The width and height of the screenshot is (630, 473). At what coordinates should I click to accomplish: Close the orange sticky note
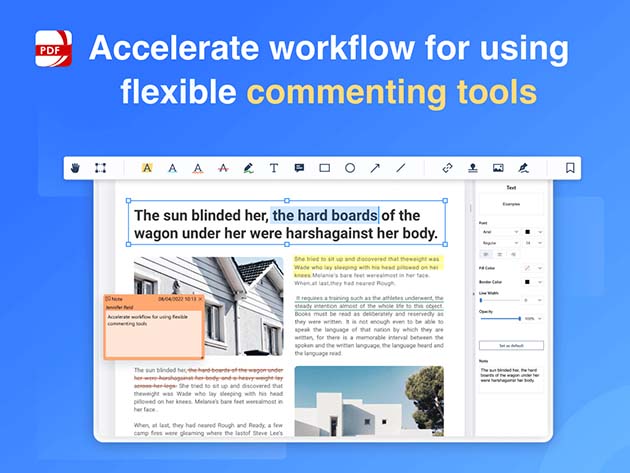click(x=199, y=299)
